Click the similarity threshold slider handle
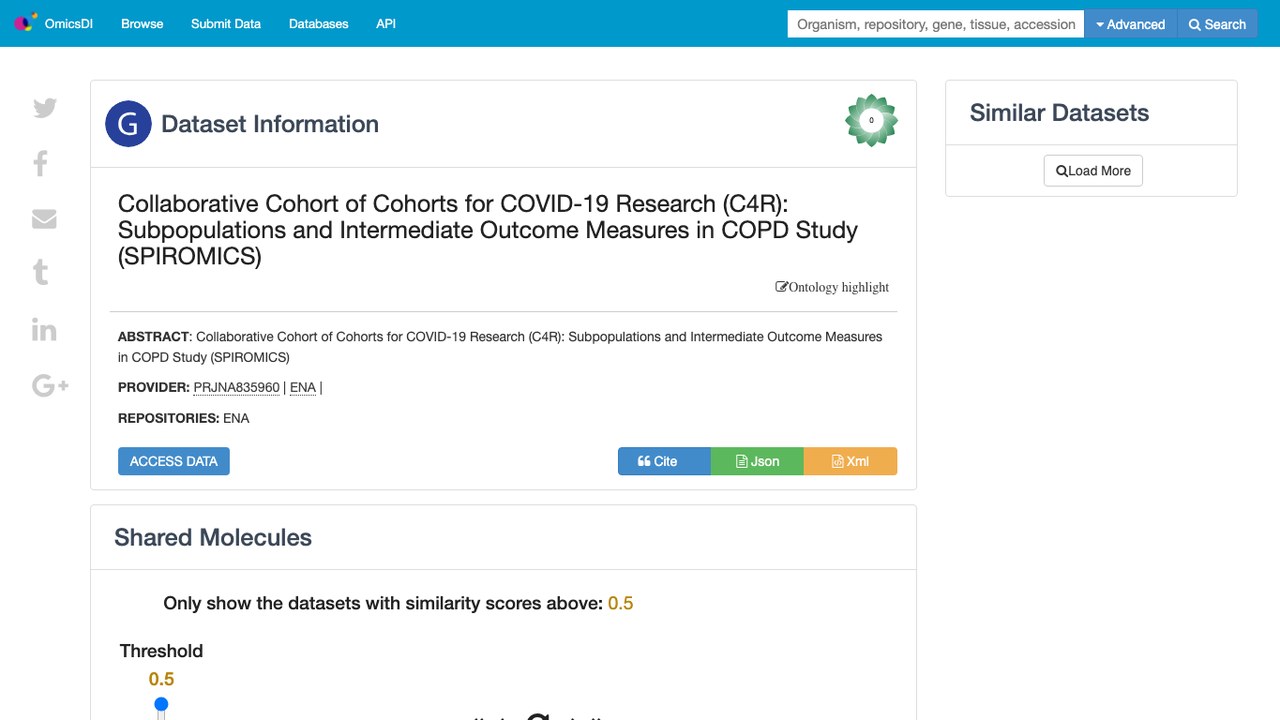1280x720 pixels. tap(161, 705)
